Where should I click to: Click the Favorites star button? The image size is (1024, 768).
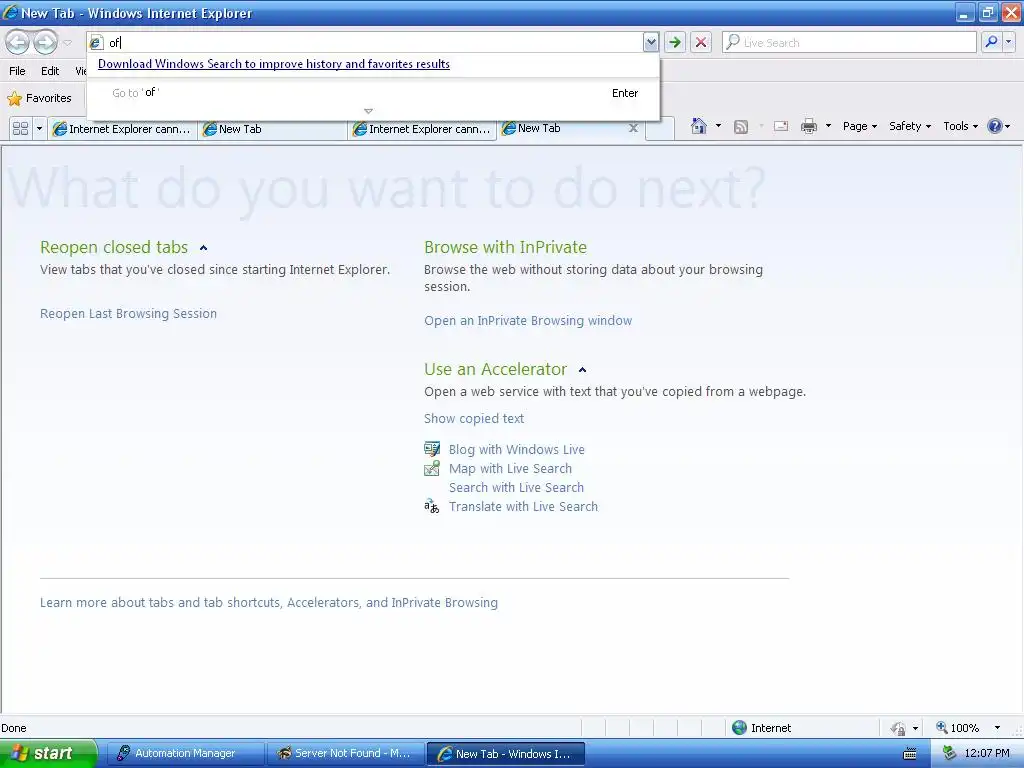[x=40, y=98]
